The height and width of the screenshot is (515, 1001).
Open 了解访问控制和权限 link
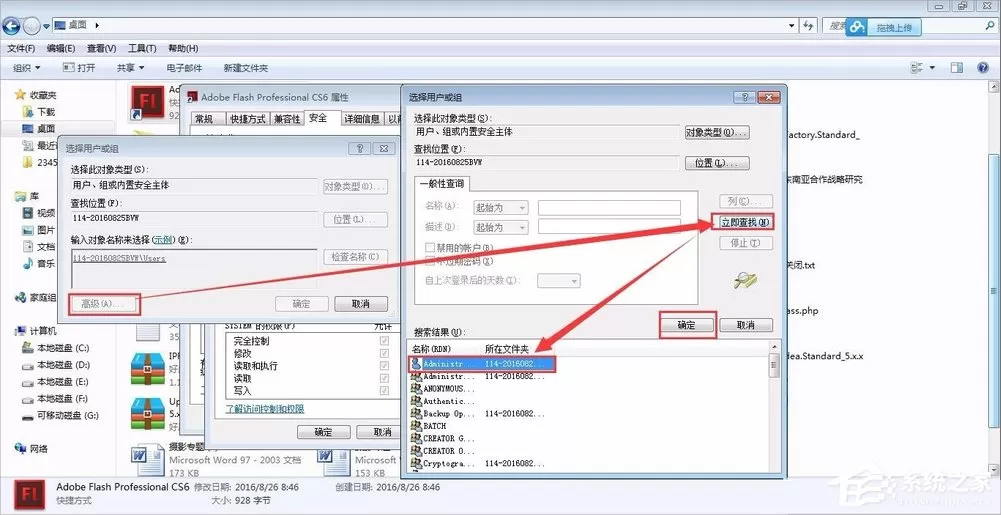click(265, 409)
